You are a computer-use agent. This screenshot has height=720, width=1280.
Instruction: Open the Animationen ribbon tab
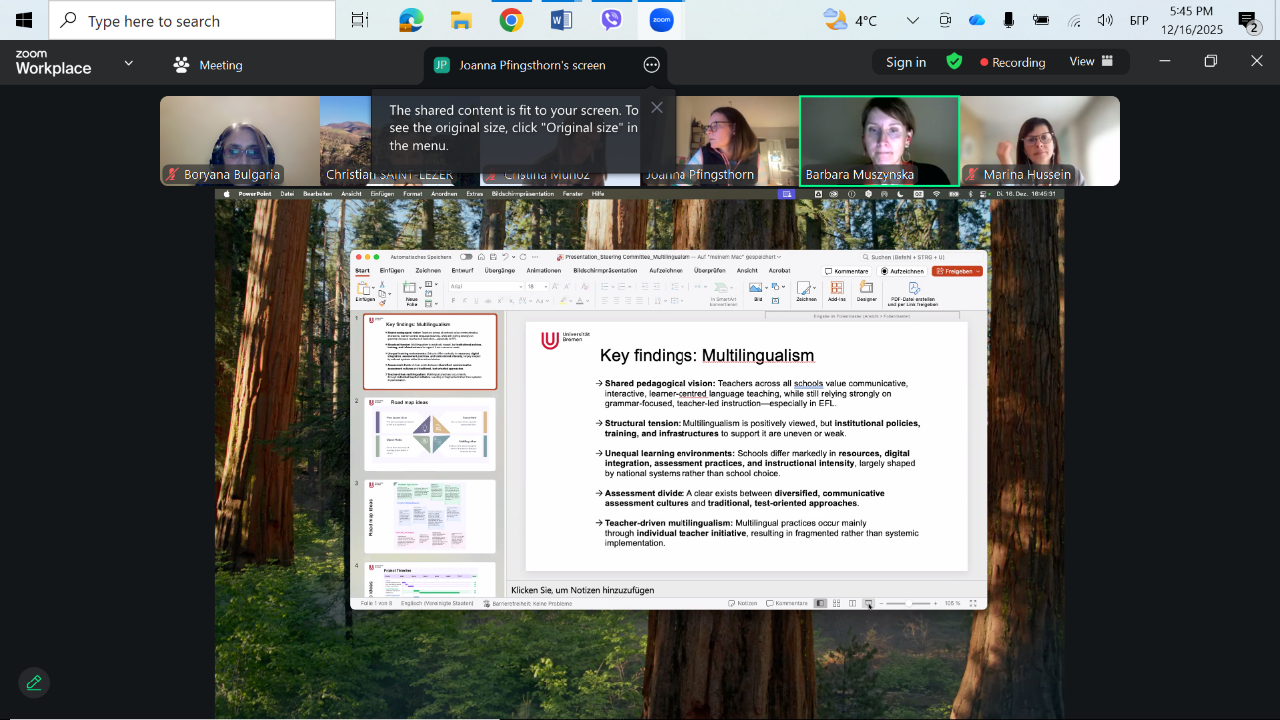click(543, 270)
